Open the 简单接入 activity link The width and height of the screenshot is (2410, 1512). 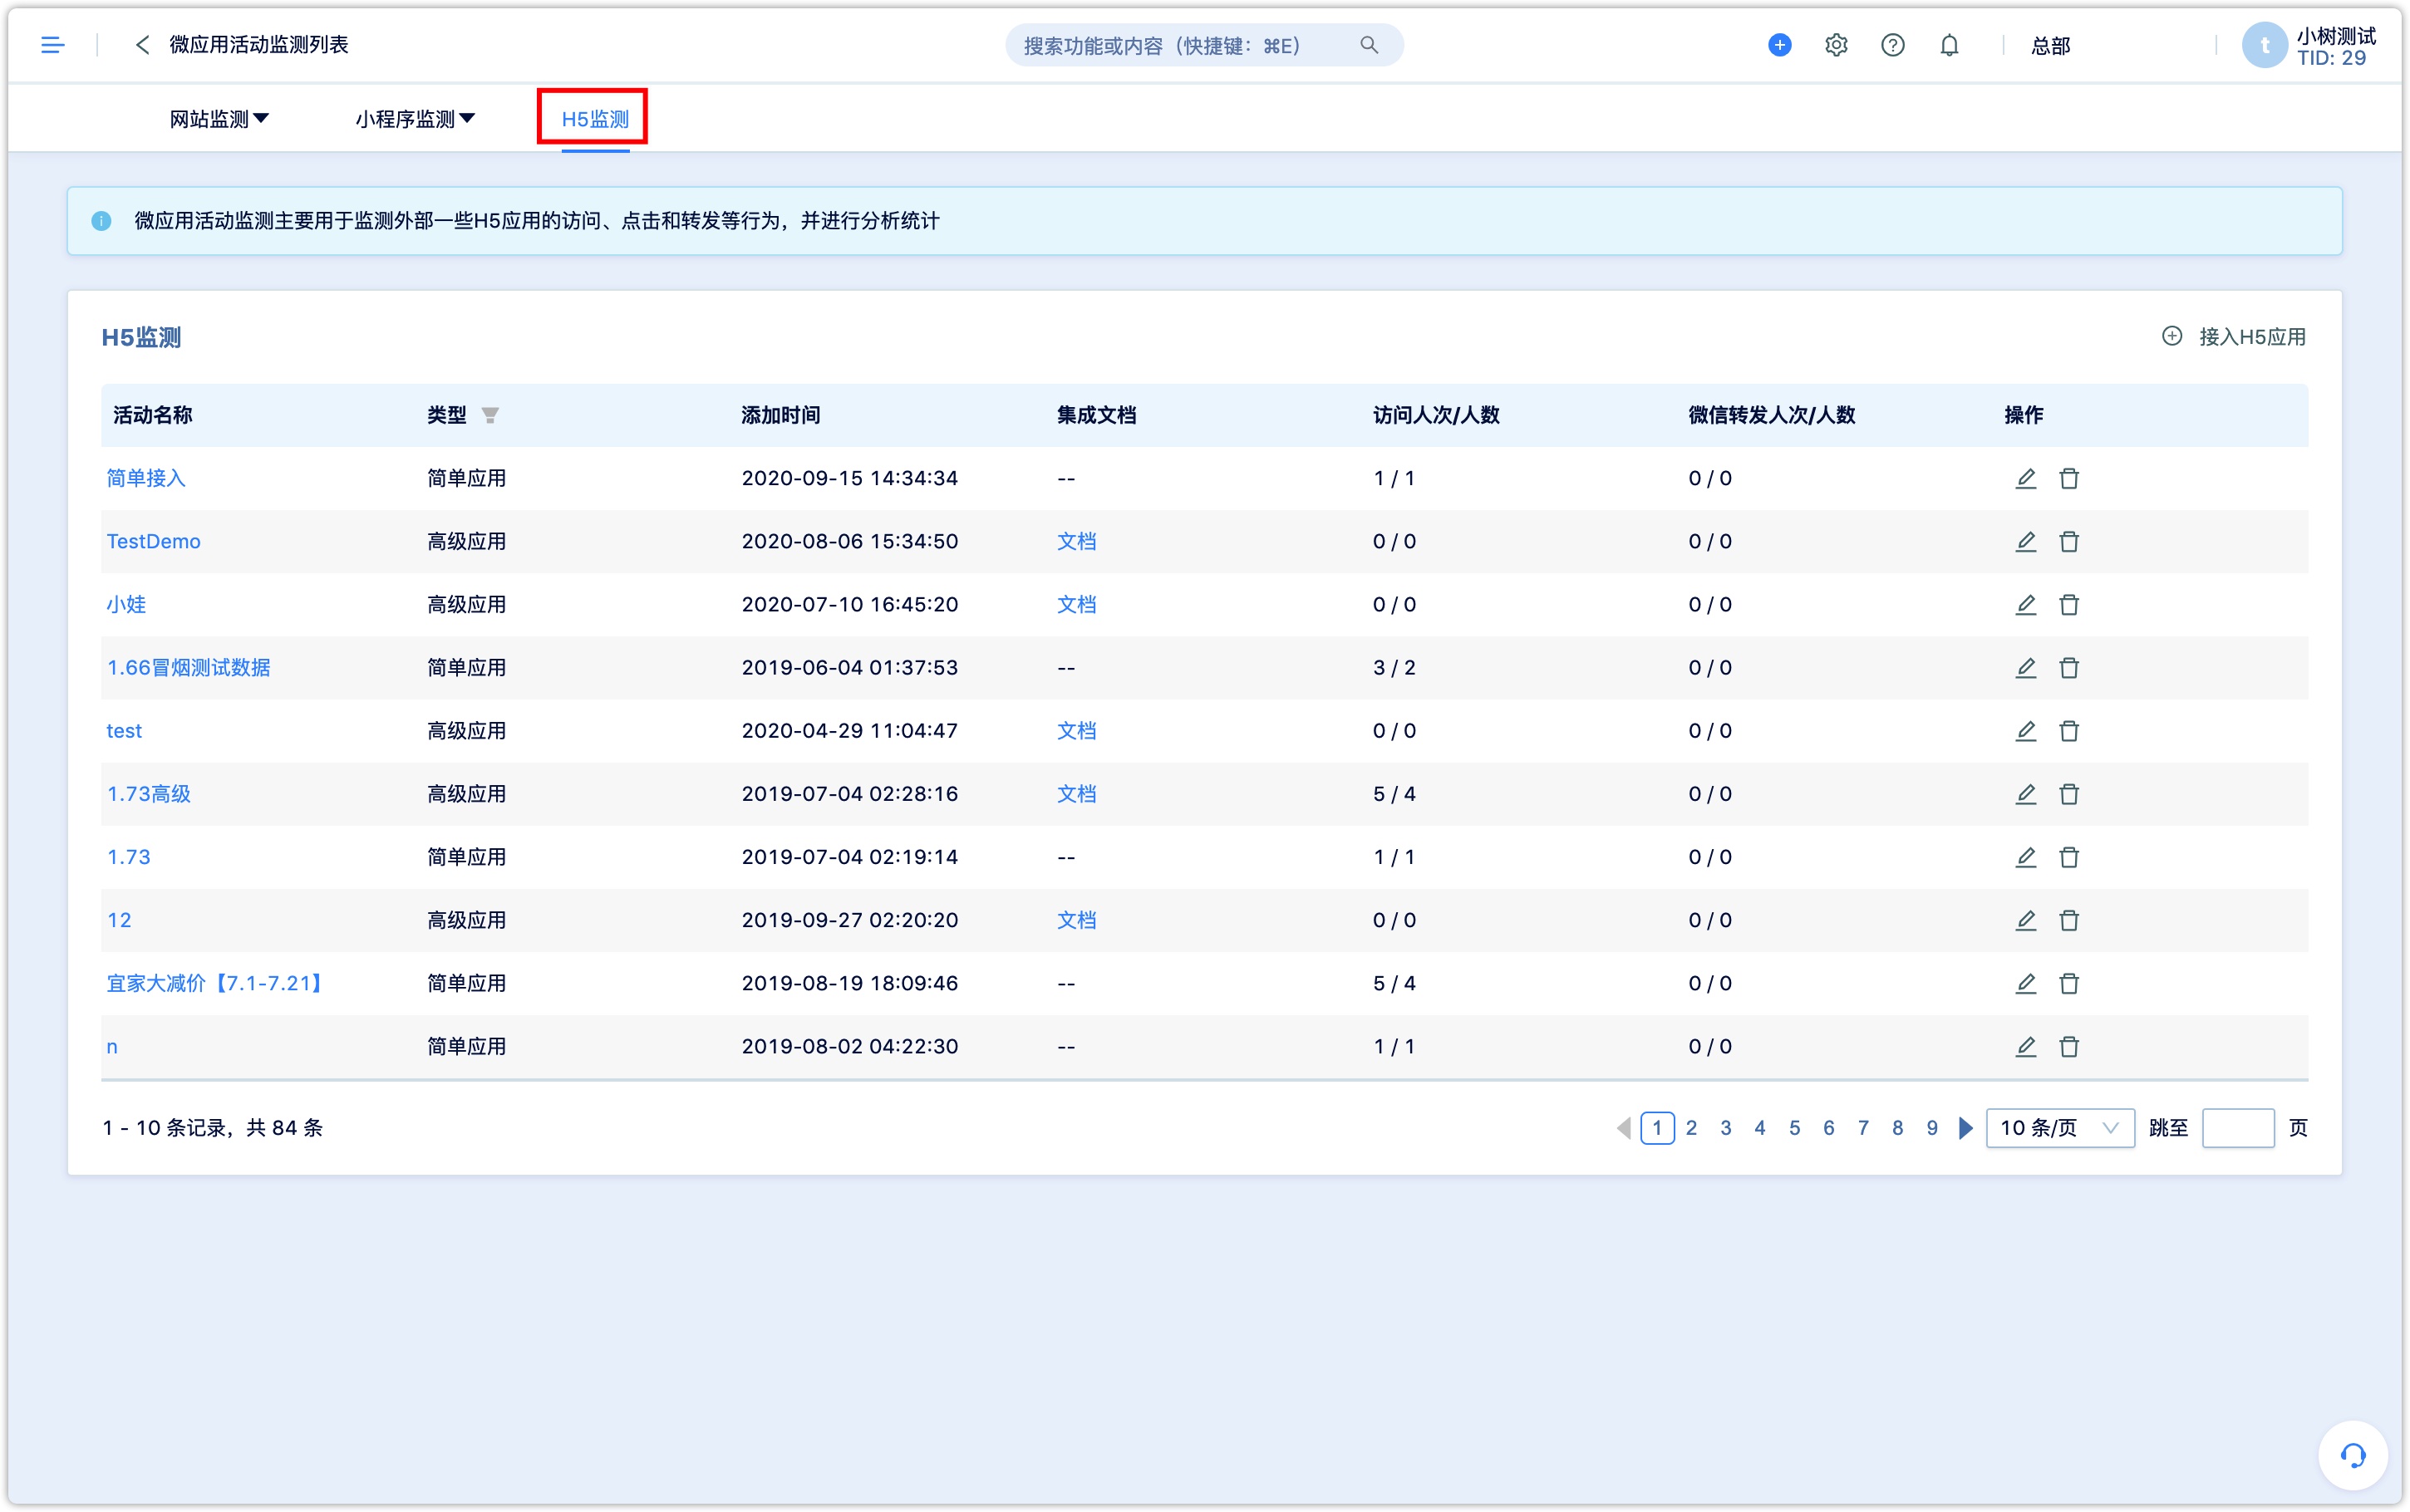pyautogui.click(x=146, y=478)
